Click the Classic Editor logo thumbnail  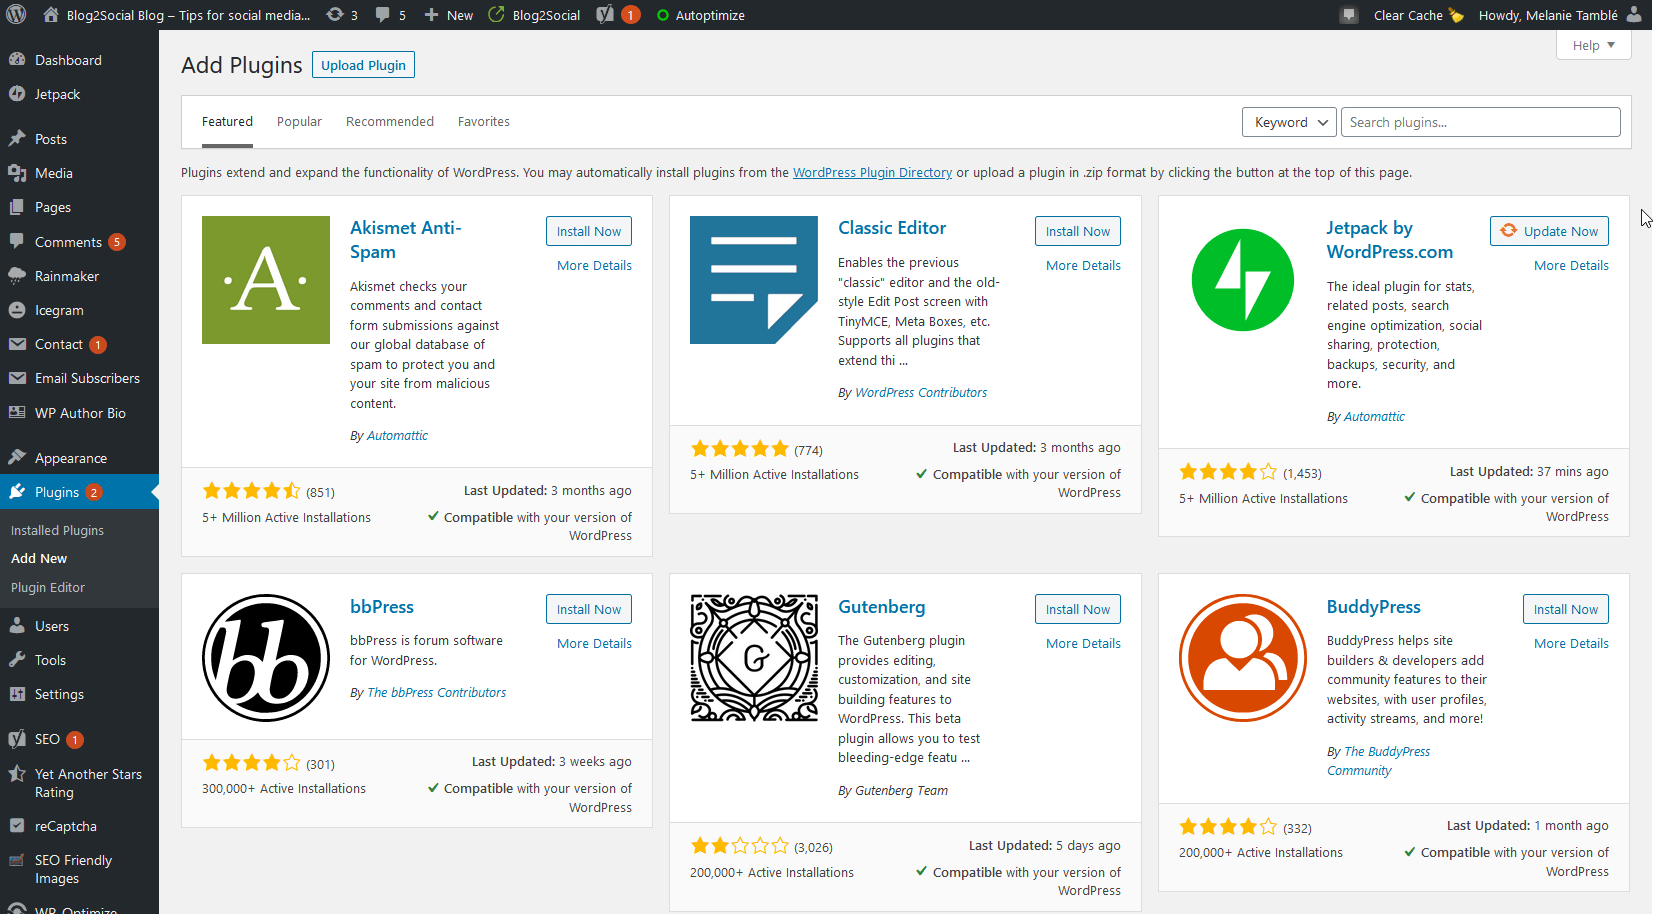coord(754,280)
